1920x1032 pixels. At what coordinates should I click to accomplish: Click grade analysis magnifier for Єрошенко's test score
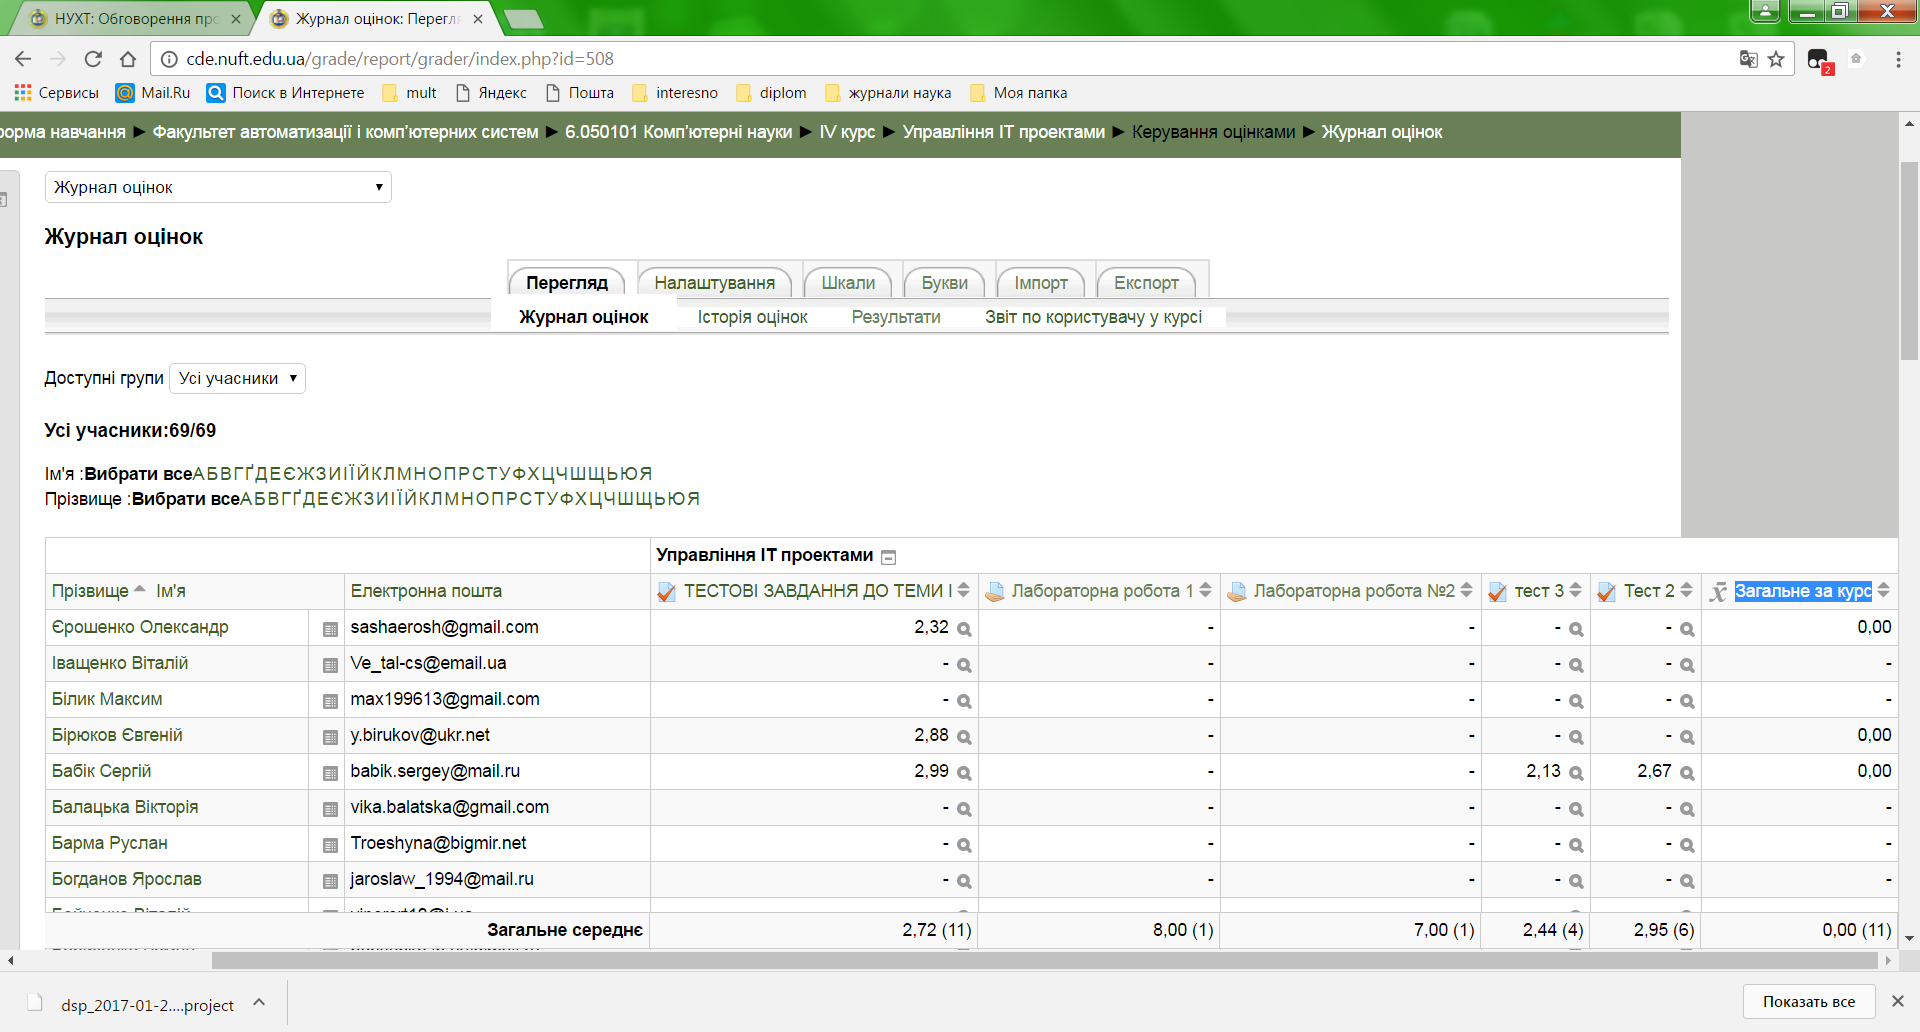pos(964,630)
